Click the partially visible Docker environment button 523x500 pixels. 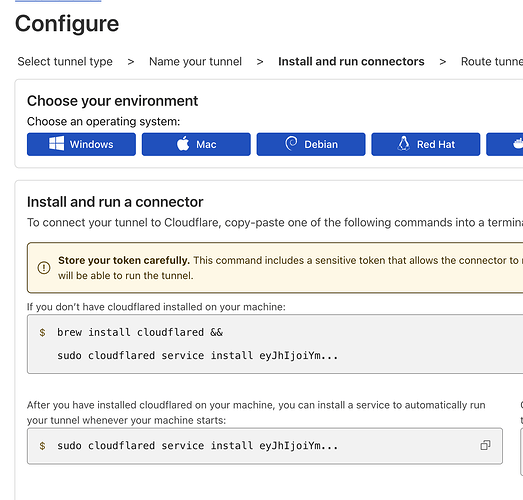tap(505, 144)
